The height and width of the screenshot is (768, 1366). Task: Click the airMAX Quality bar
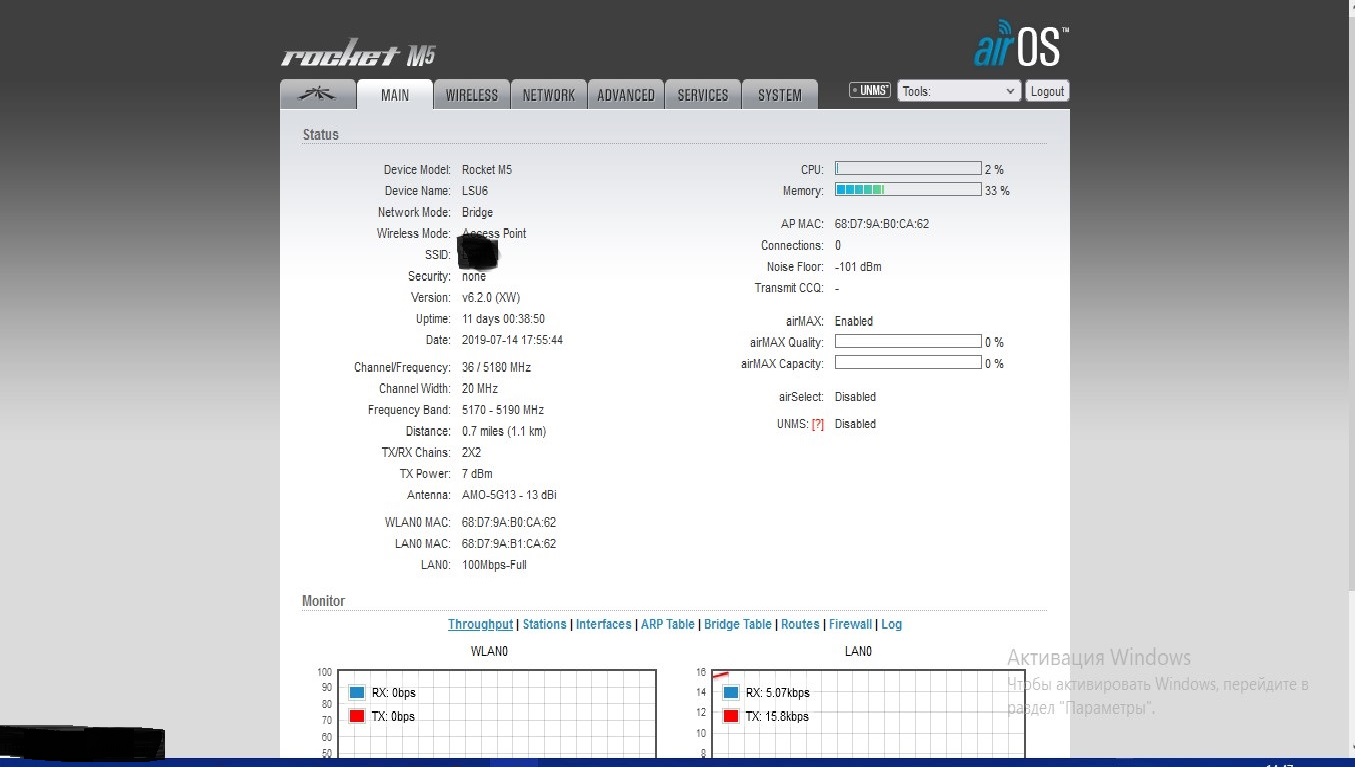(x=908, y=342)
